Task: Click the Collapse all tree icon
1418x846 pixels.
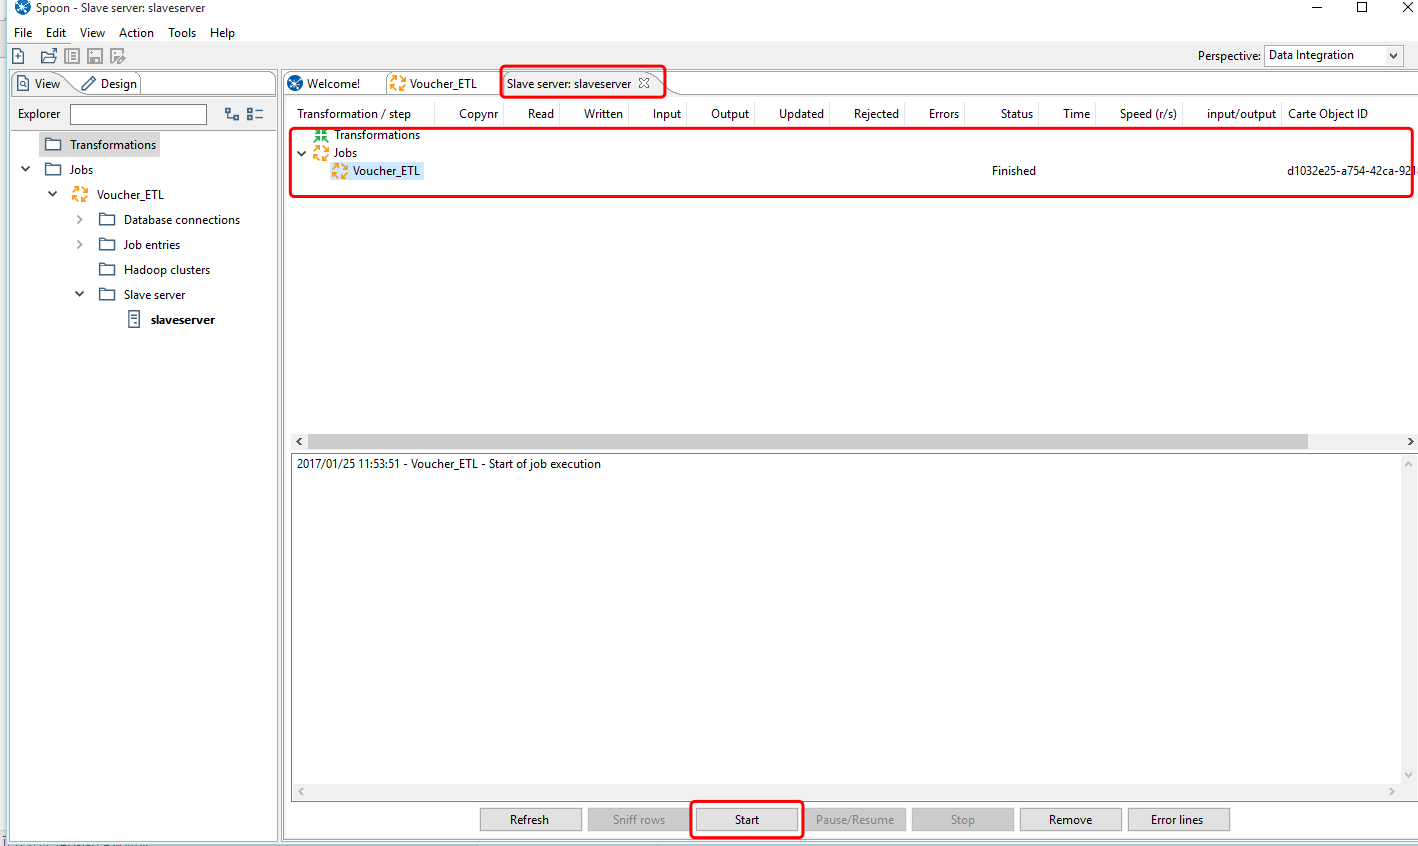Action: [255, 114]
